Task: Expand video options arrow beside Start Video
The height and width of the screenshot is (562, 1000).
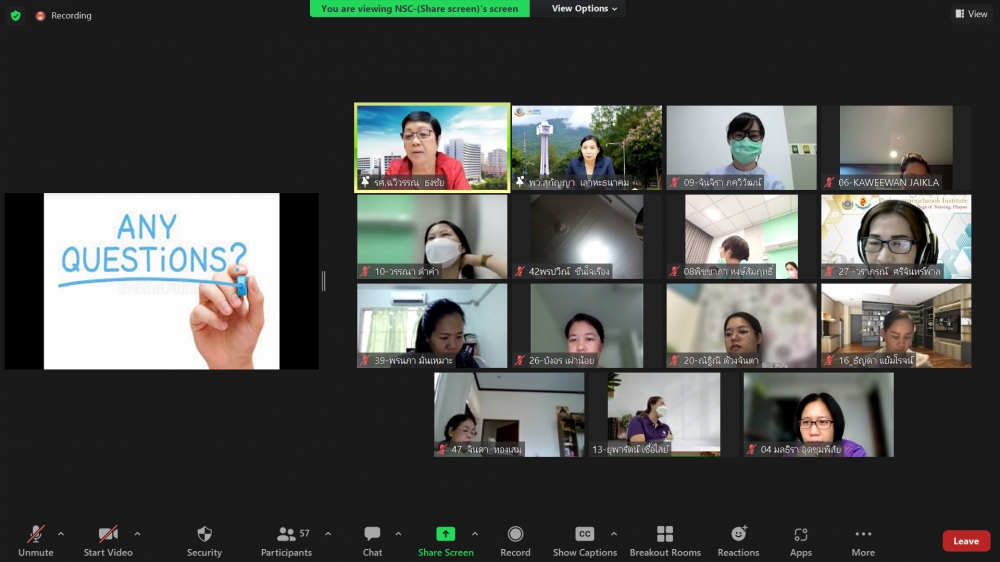Action: point(137,534)
